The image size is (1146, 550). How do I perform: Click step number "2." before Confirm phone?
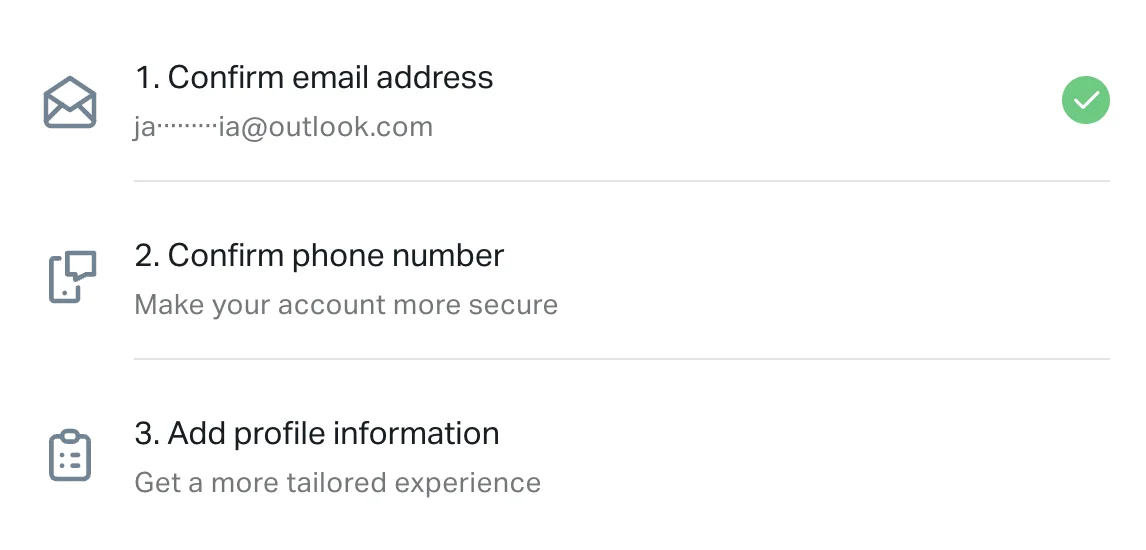pos(147,256)
